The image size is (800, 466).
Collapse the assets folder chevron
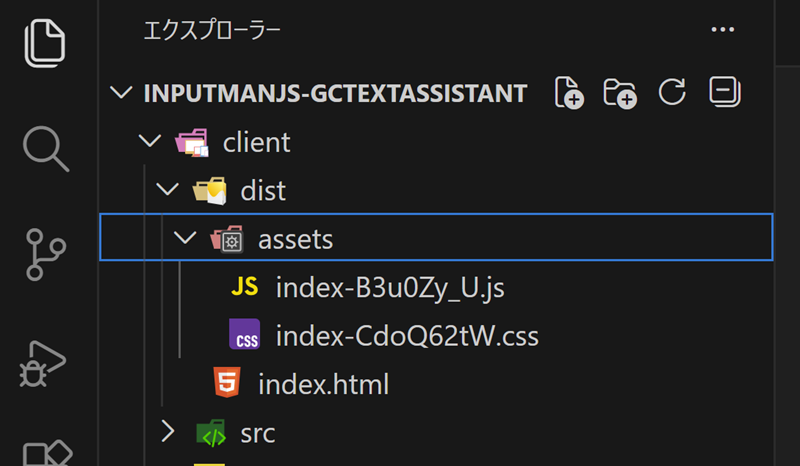pyautogui.click(x=185, y=237)
